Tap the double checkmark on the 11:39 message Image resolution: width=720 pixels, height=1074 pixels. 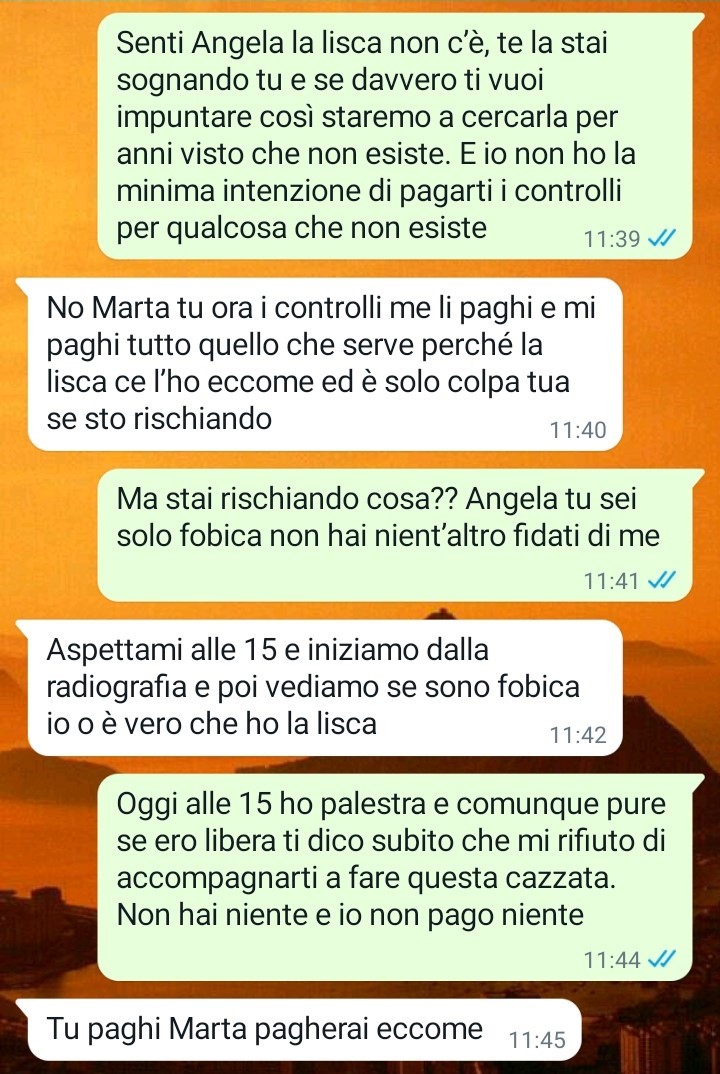click(x=662, y=238)
